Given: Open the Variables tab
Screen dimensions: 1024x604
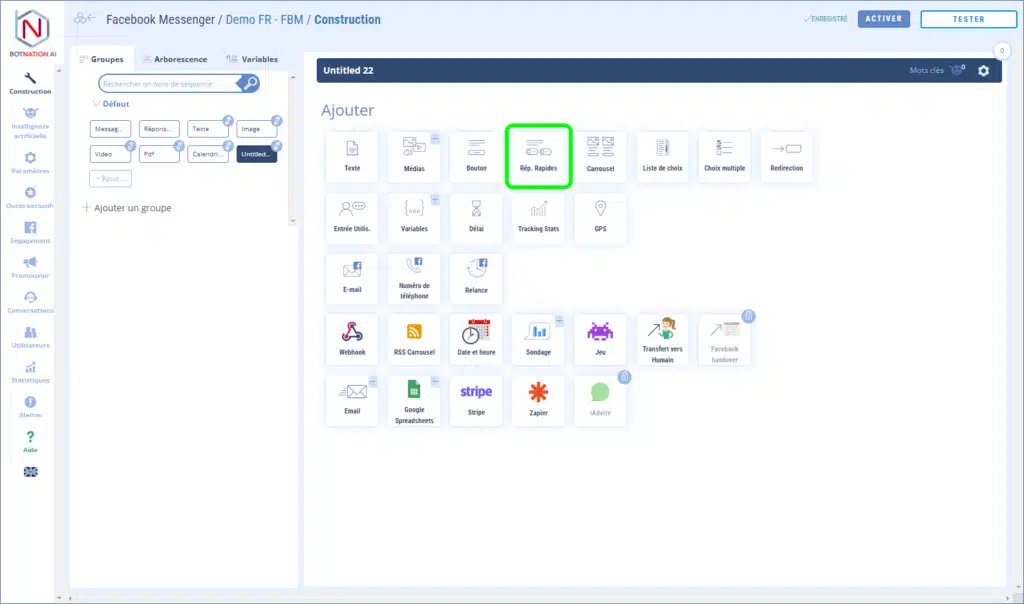Looking at the screenshot, I should (252, 59).
